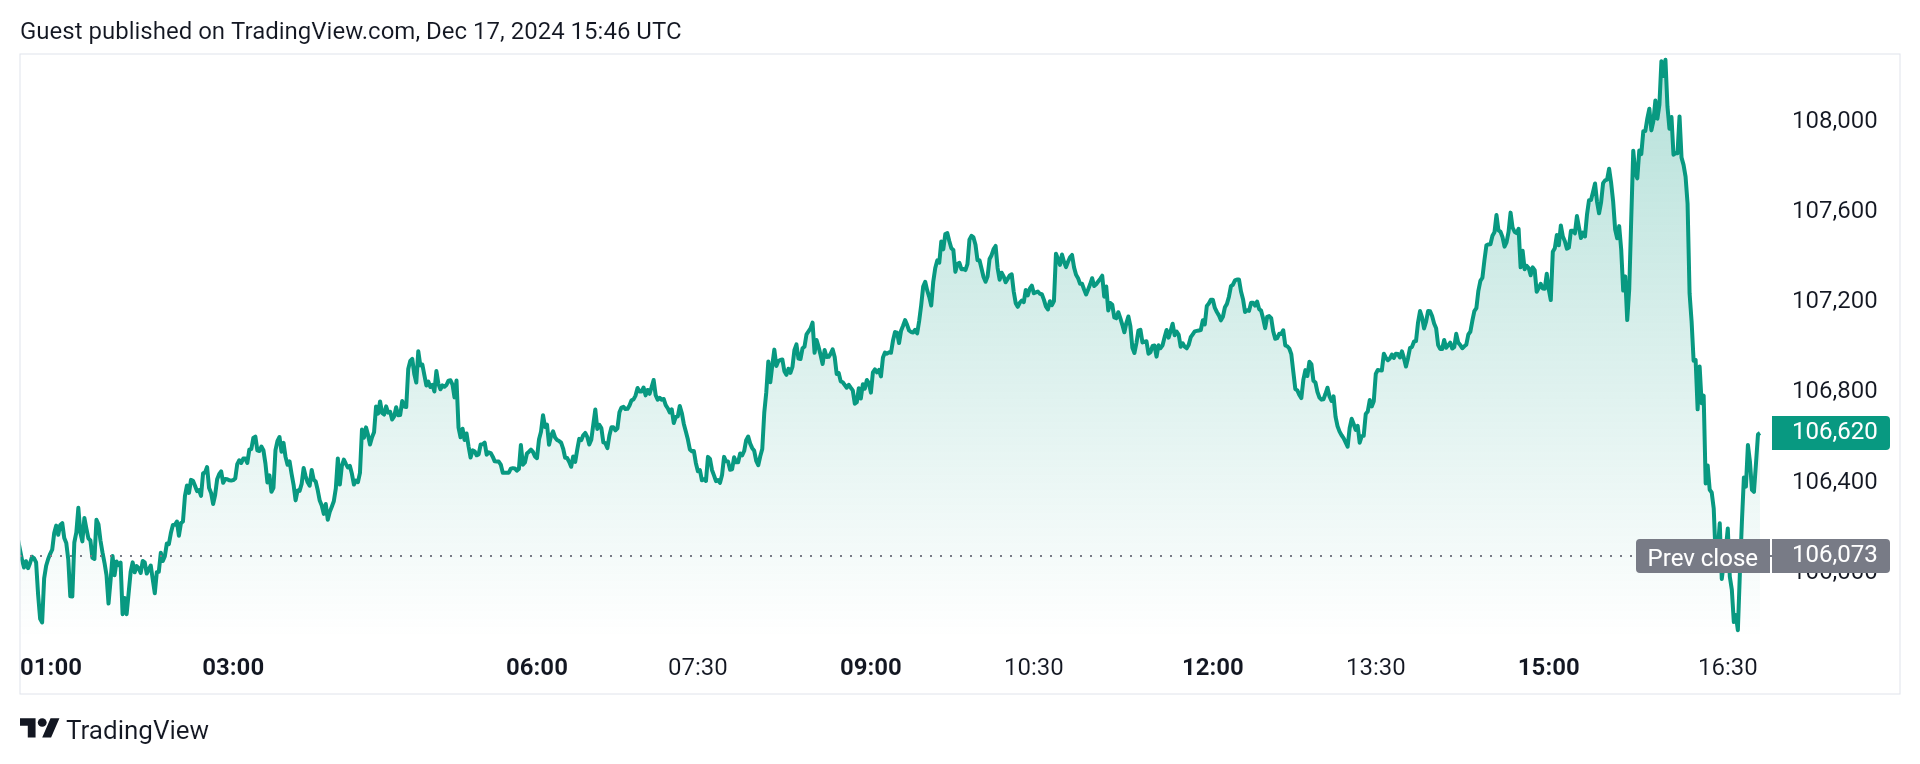Select the 12:00 time axis label
The height and width of the screenshot is (764, 1920).
pos(1213,667)
